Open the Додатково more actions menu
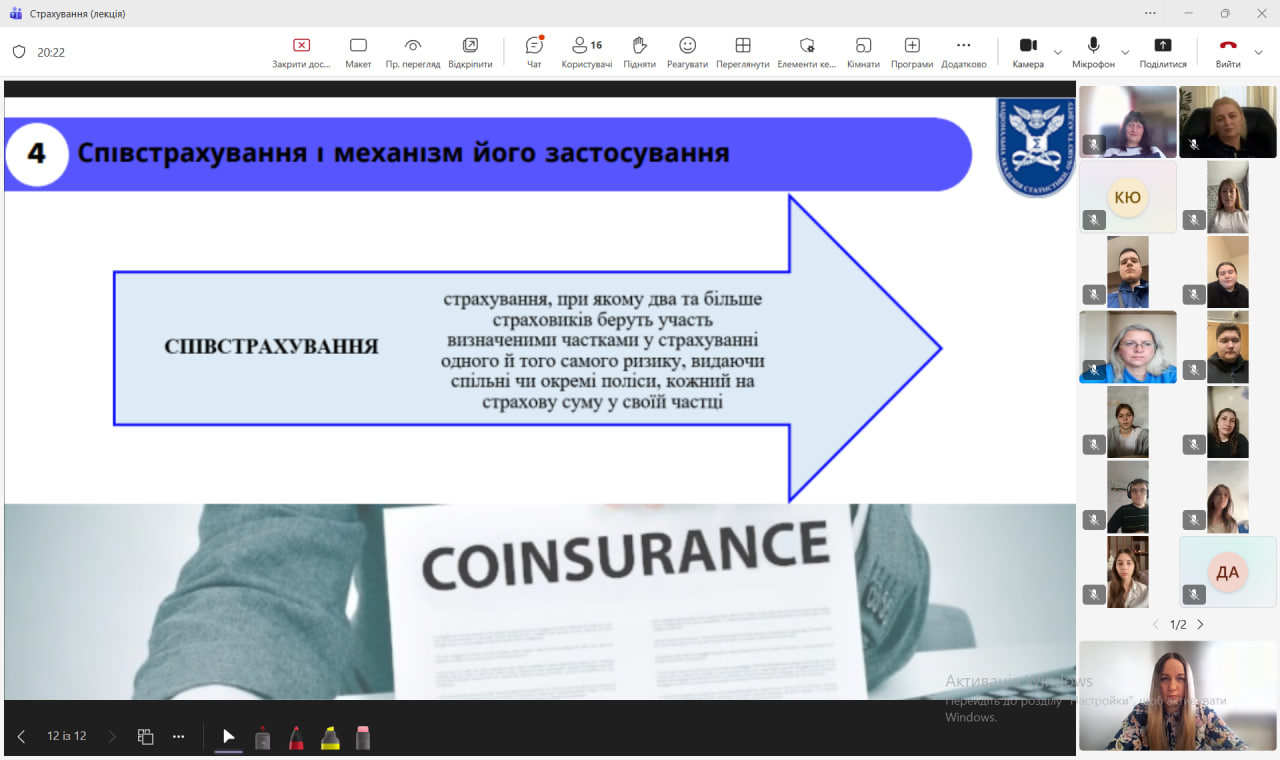1280x760 pixels. [x=963, y=52]
